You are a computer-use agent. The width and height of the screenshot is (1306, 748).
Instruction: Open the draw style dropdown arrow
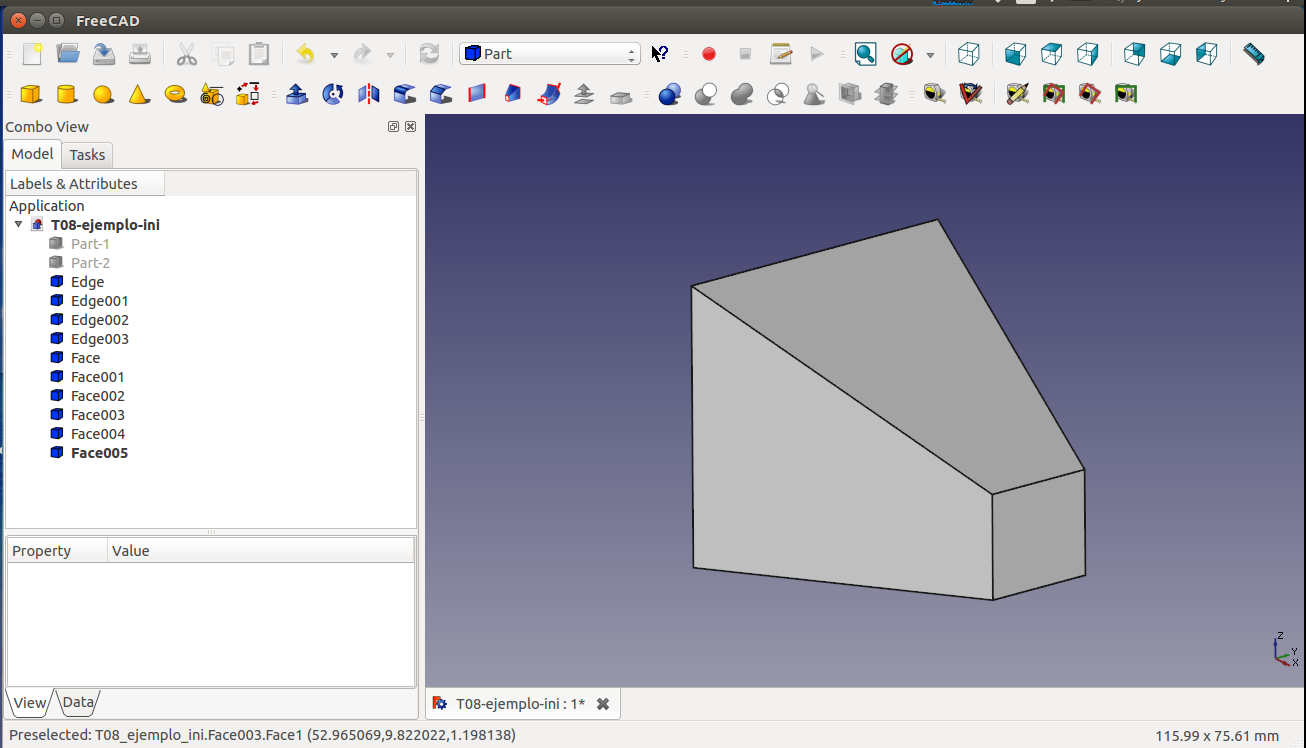coord(930,55)
